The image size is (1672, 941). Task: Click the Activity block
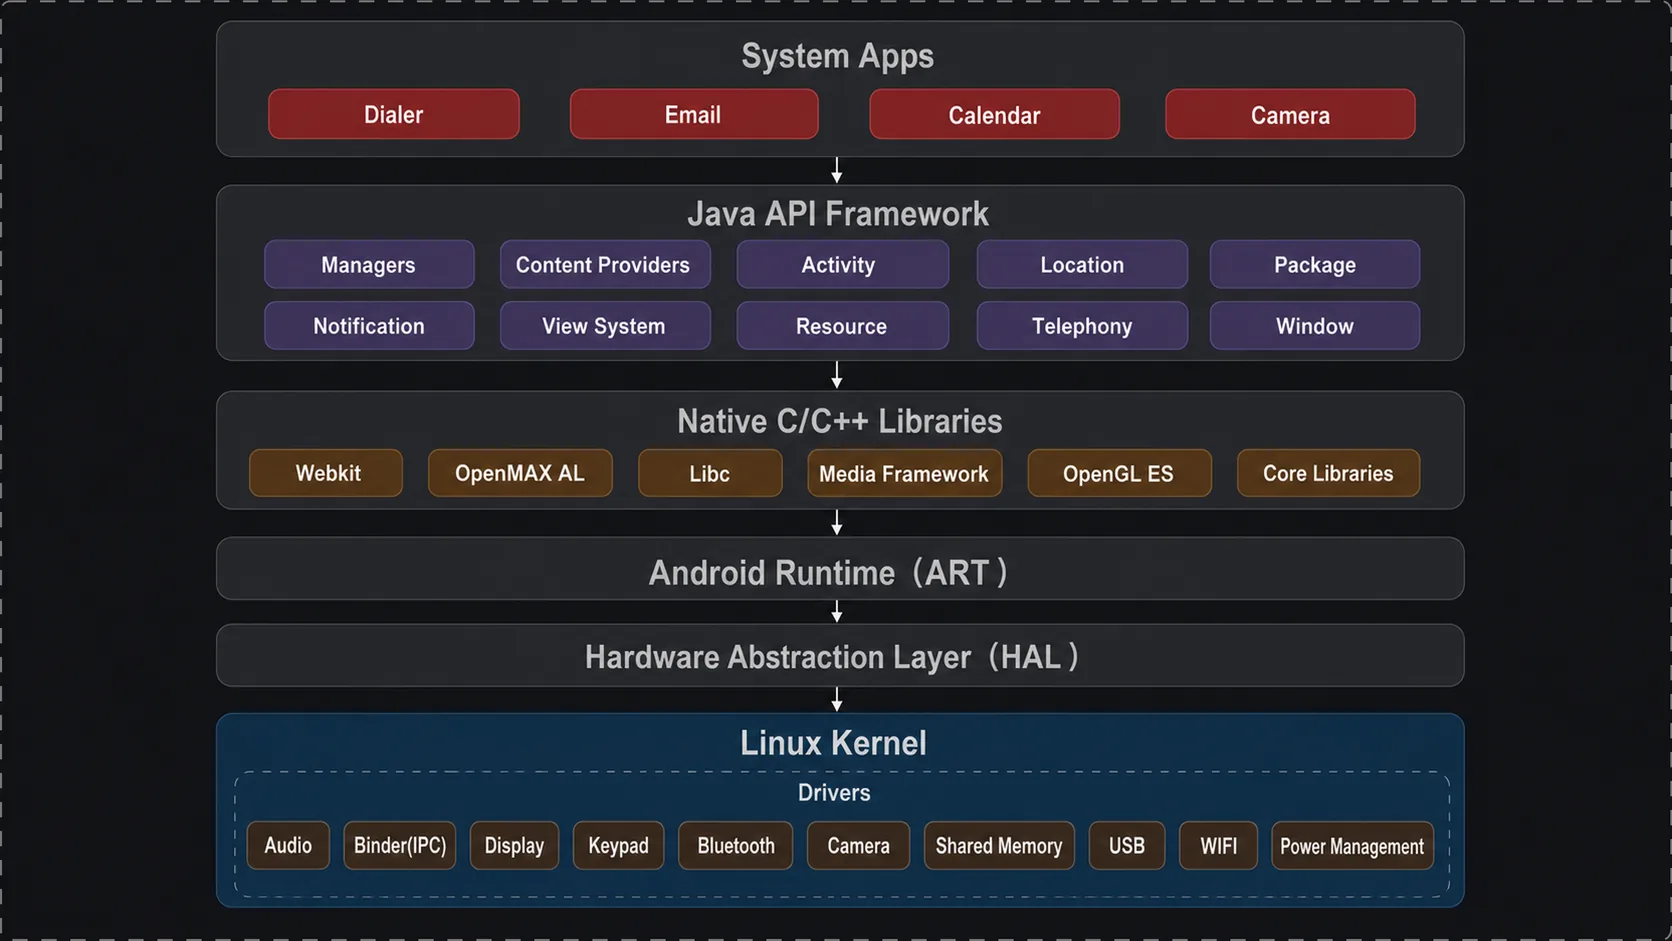(842, 264)
